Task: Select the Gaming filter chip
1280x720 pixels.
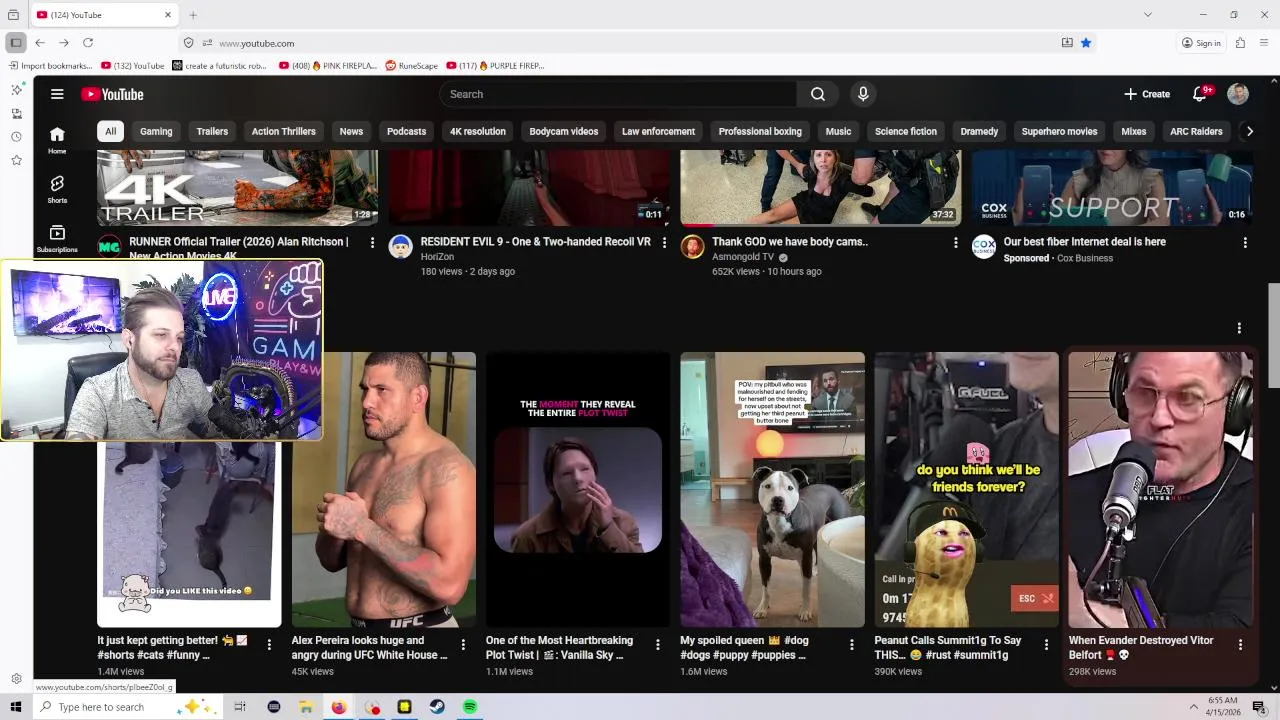Action: [x=156, y=131]
